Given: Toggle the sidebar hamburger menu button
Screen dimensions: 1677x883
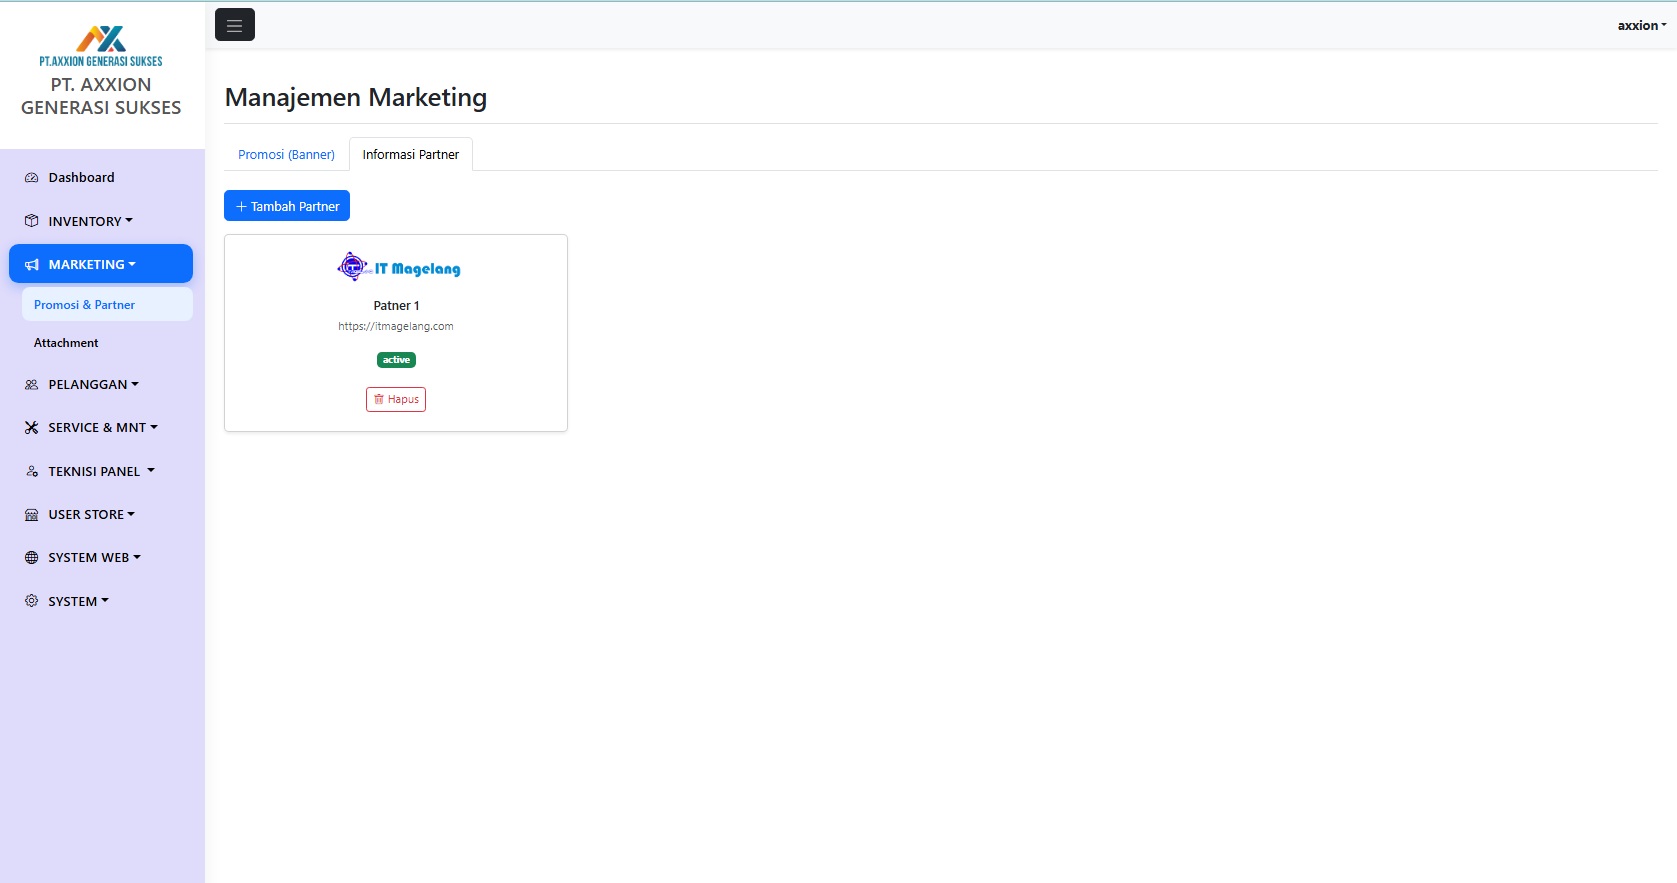Looking at the screenshot, I should click(x=235, y=25).
